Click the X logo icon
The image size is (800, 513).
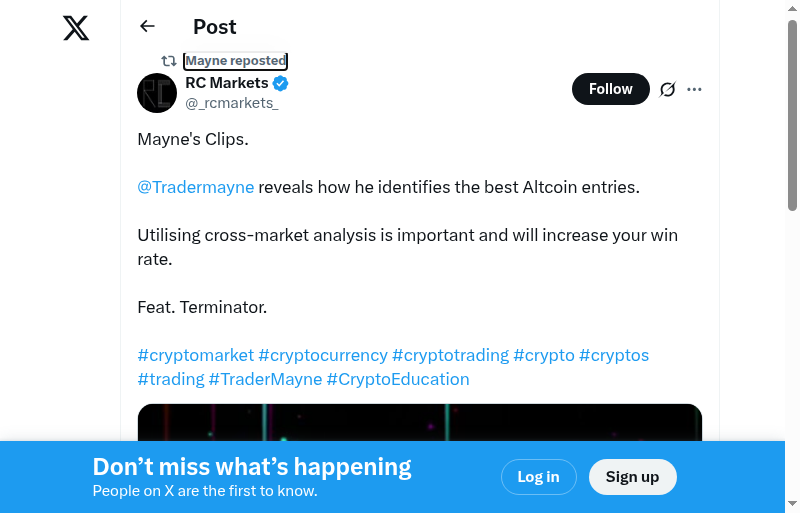point(76,28)
